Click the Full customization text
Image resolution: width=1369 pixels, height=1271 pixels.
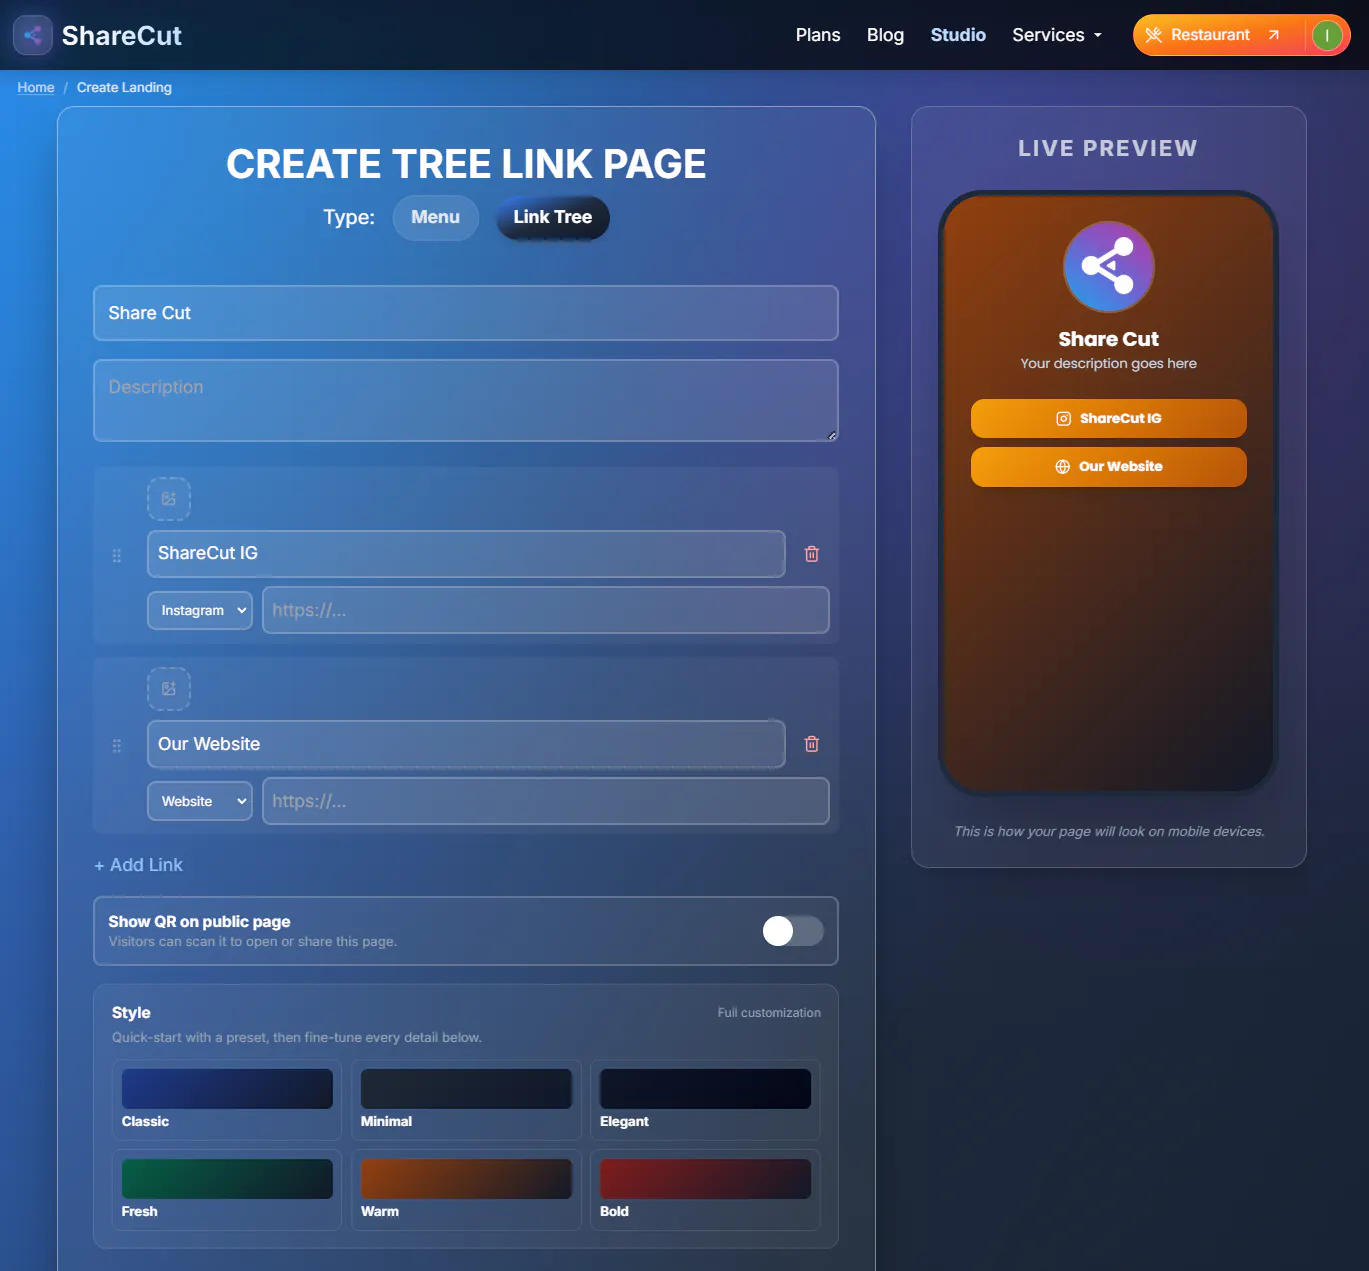click(x=769, y=1013)
